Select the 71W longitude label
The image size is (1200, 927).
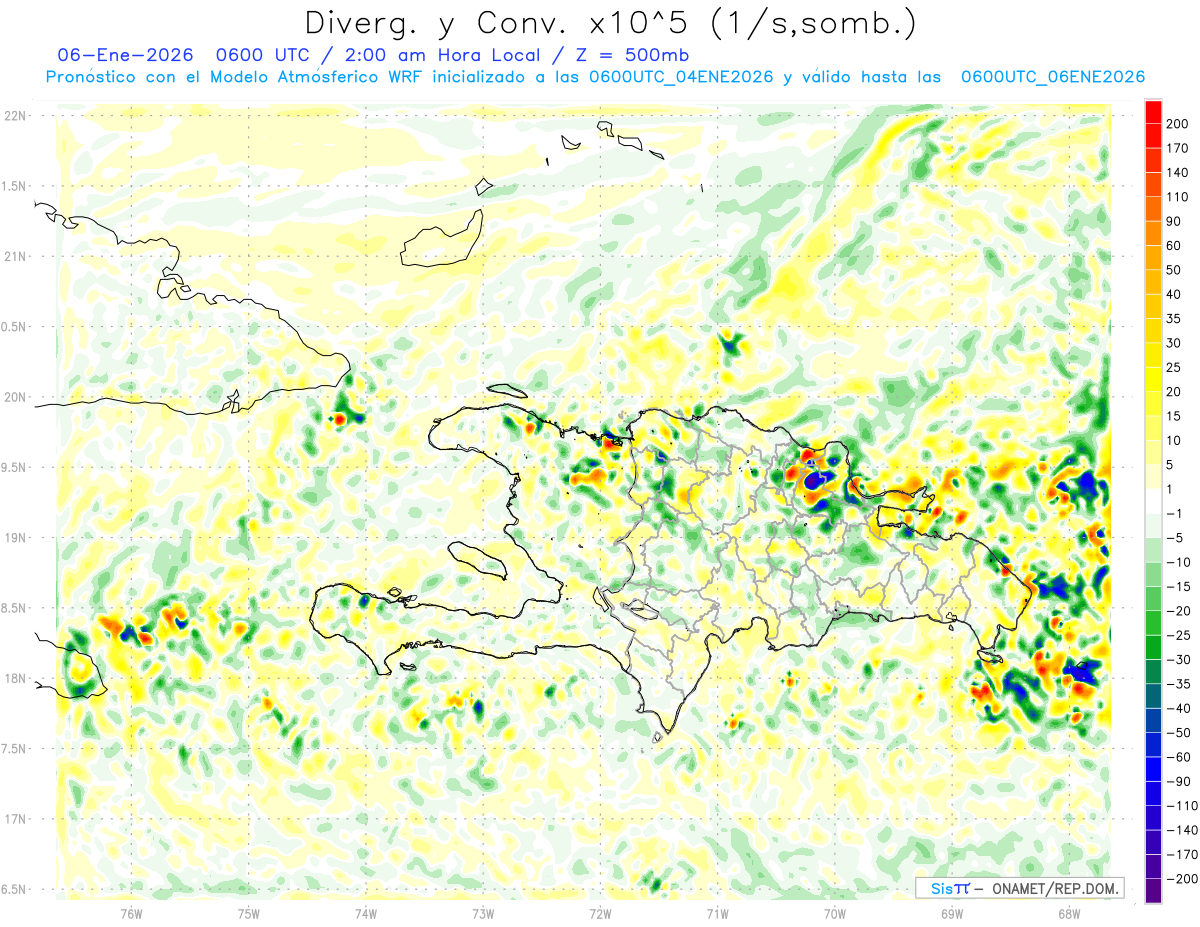[717, 914]
